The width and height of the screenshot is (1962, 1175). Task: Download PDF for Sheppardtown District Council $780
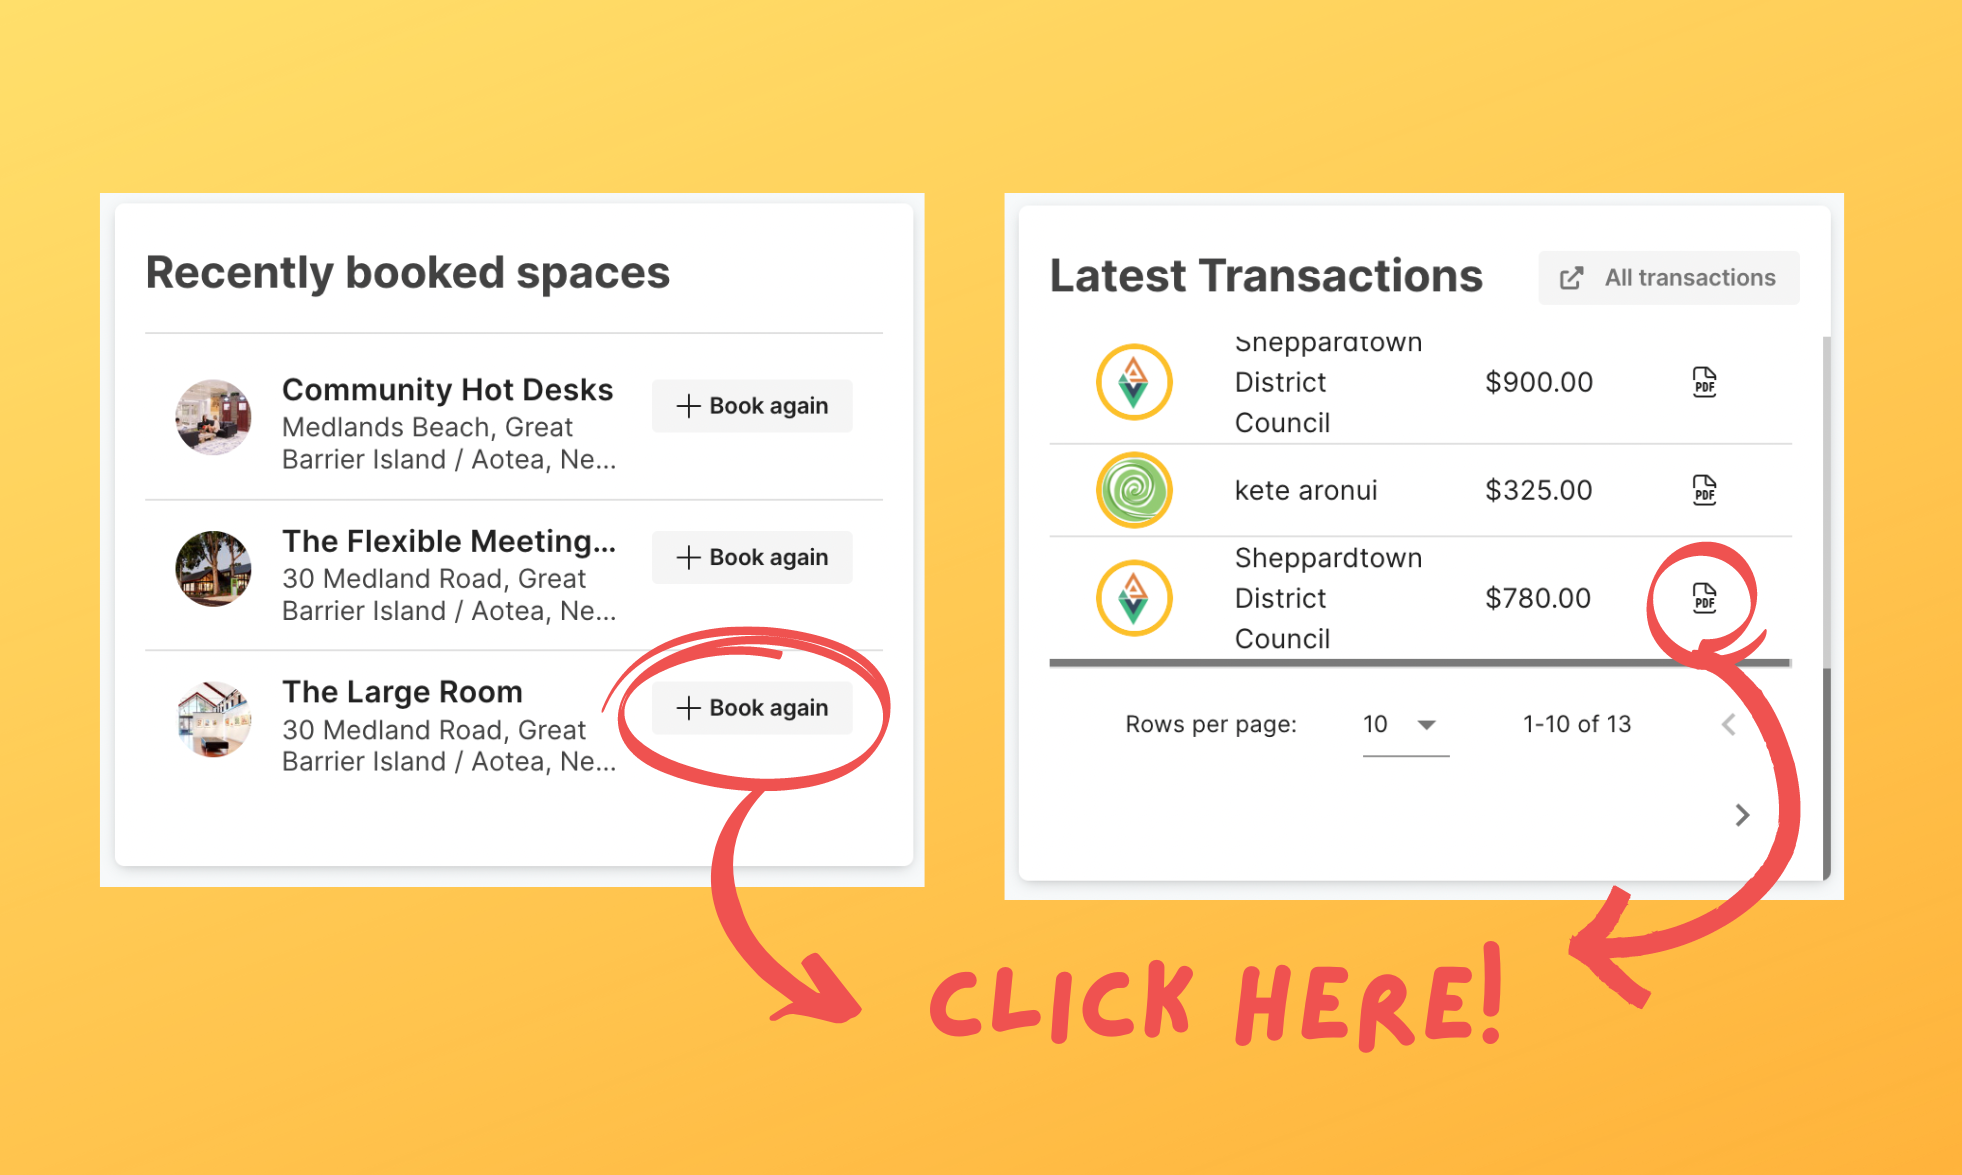click(x=1703, y=597)
